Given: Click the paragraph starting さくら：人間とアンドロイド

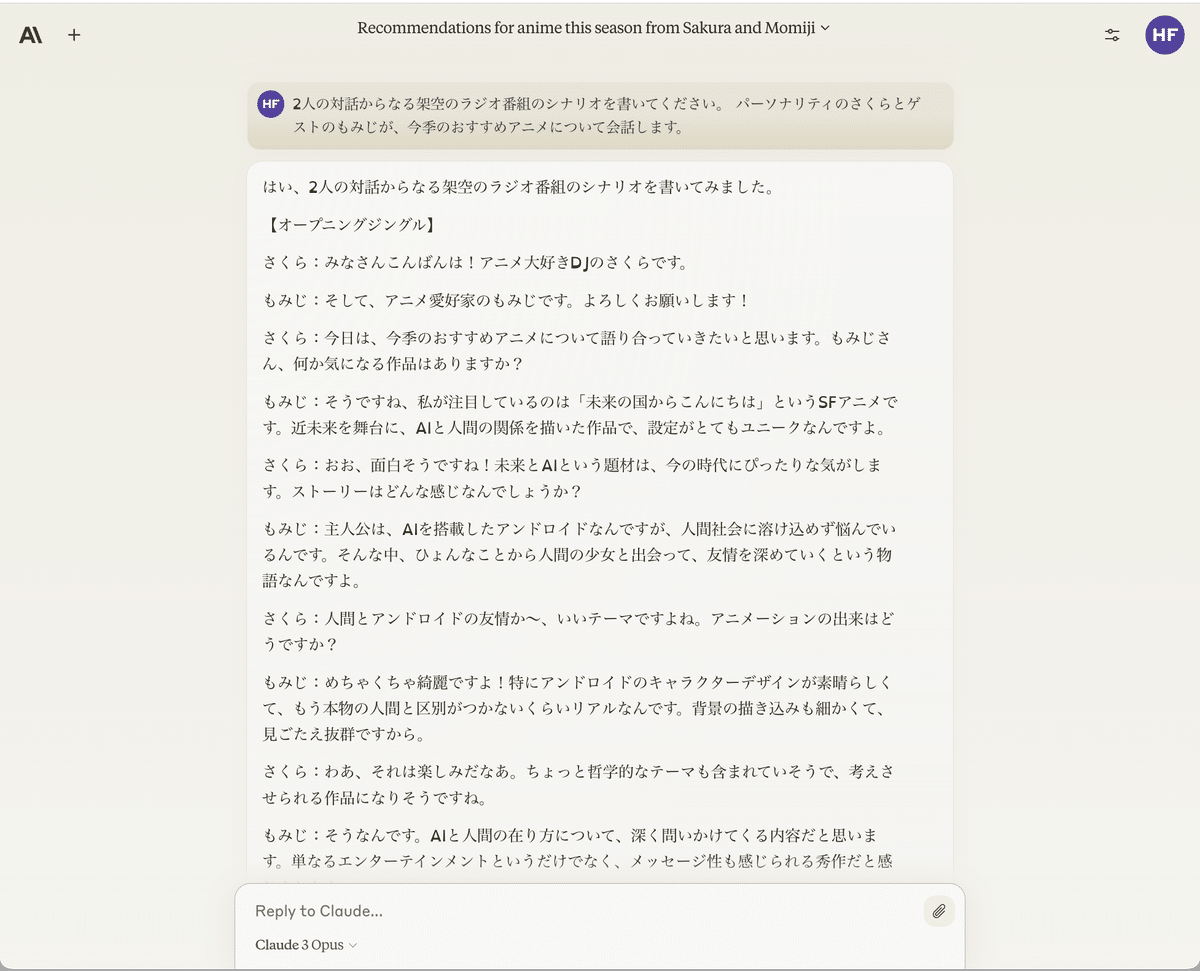Looking at the screenshot, I should (578, 631).
